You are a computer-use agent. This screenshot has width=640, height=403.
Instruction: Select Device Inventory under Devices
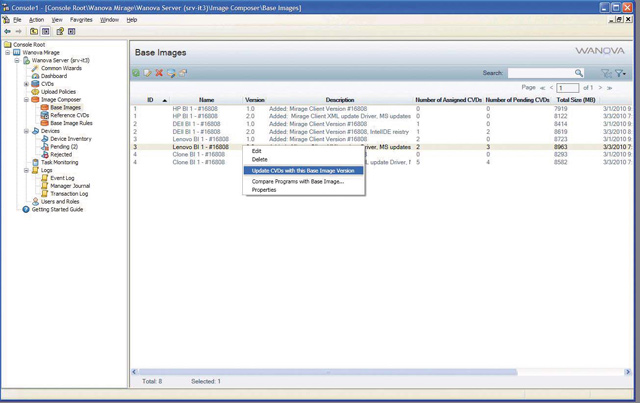click(71, 139)
